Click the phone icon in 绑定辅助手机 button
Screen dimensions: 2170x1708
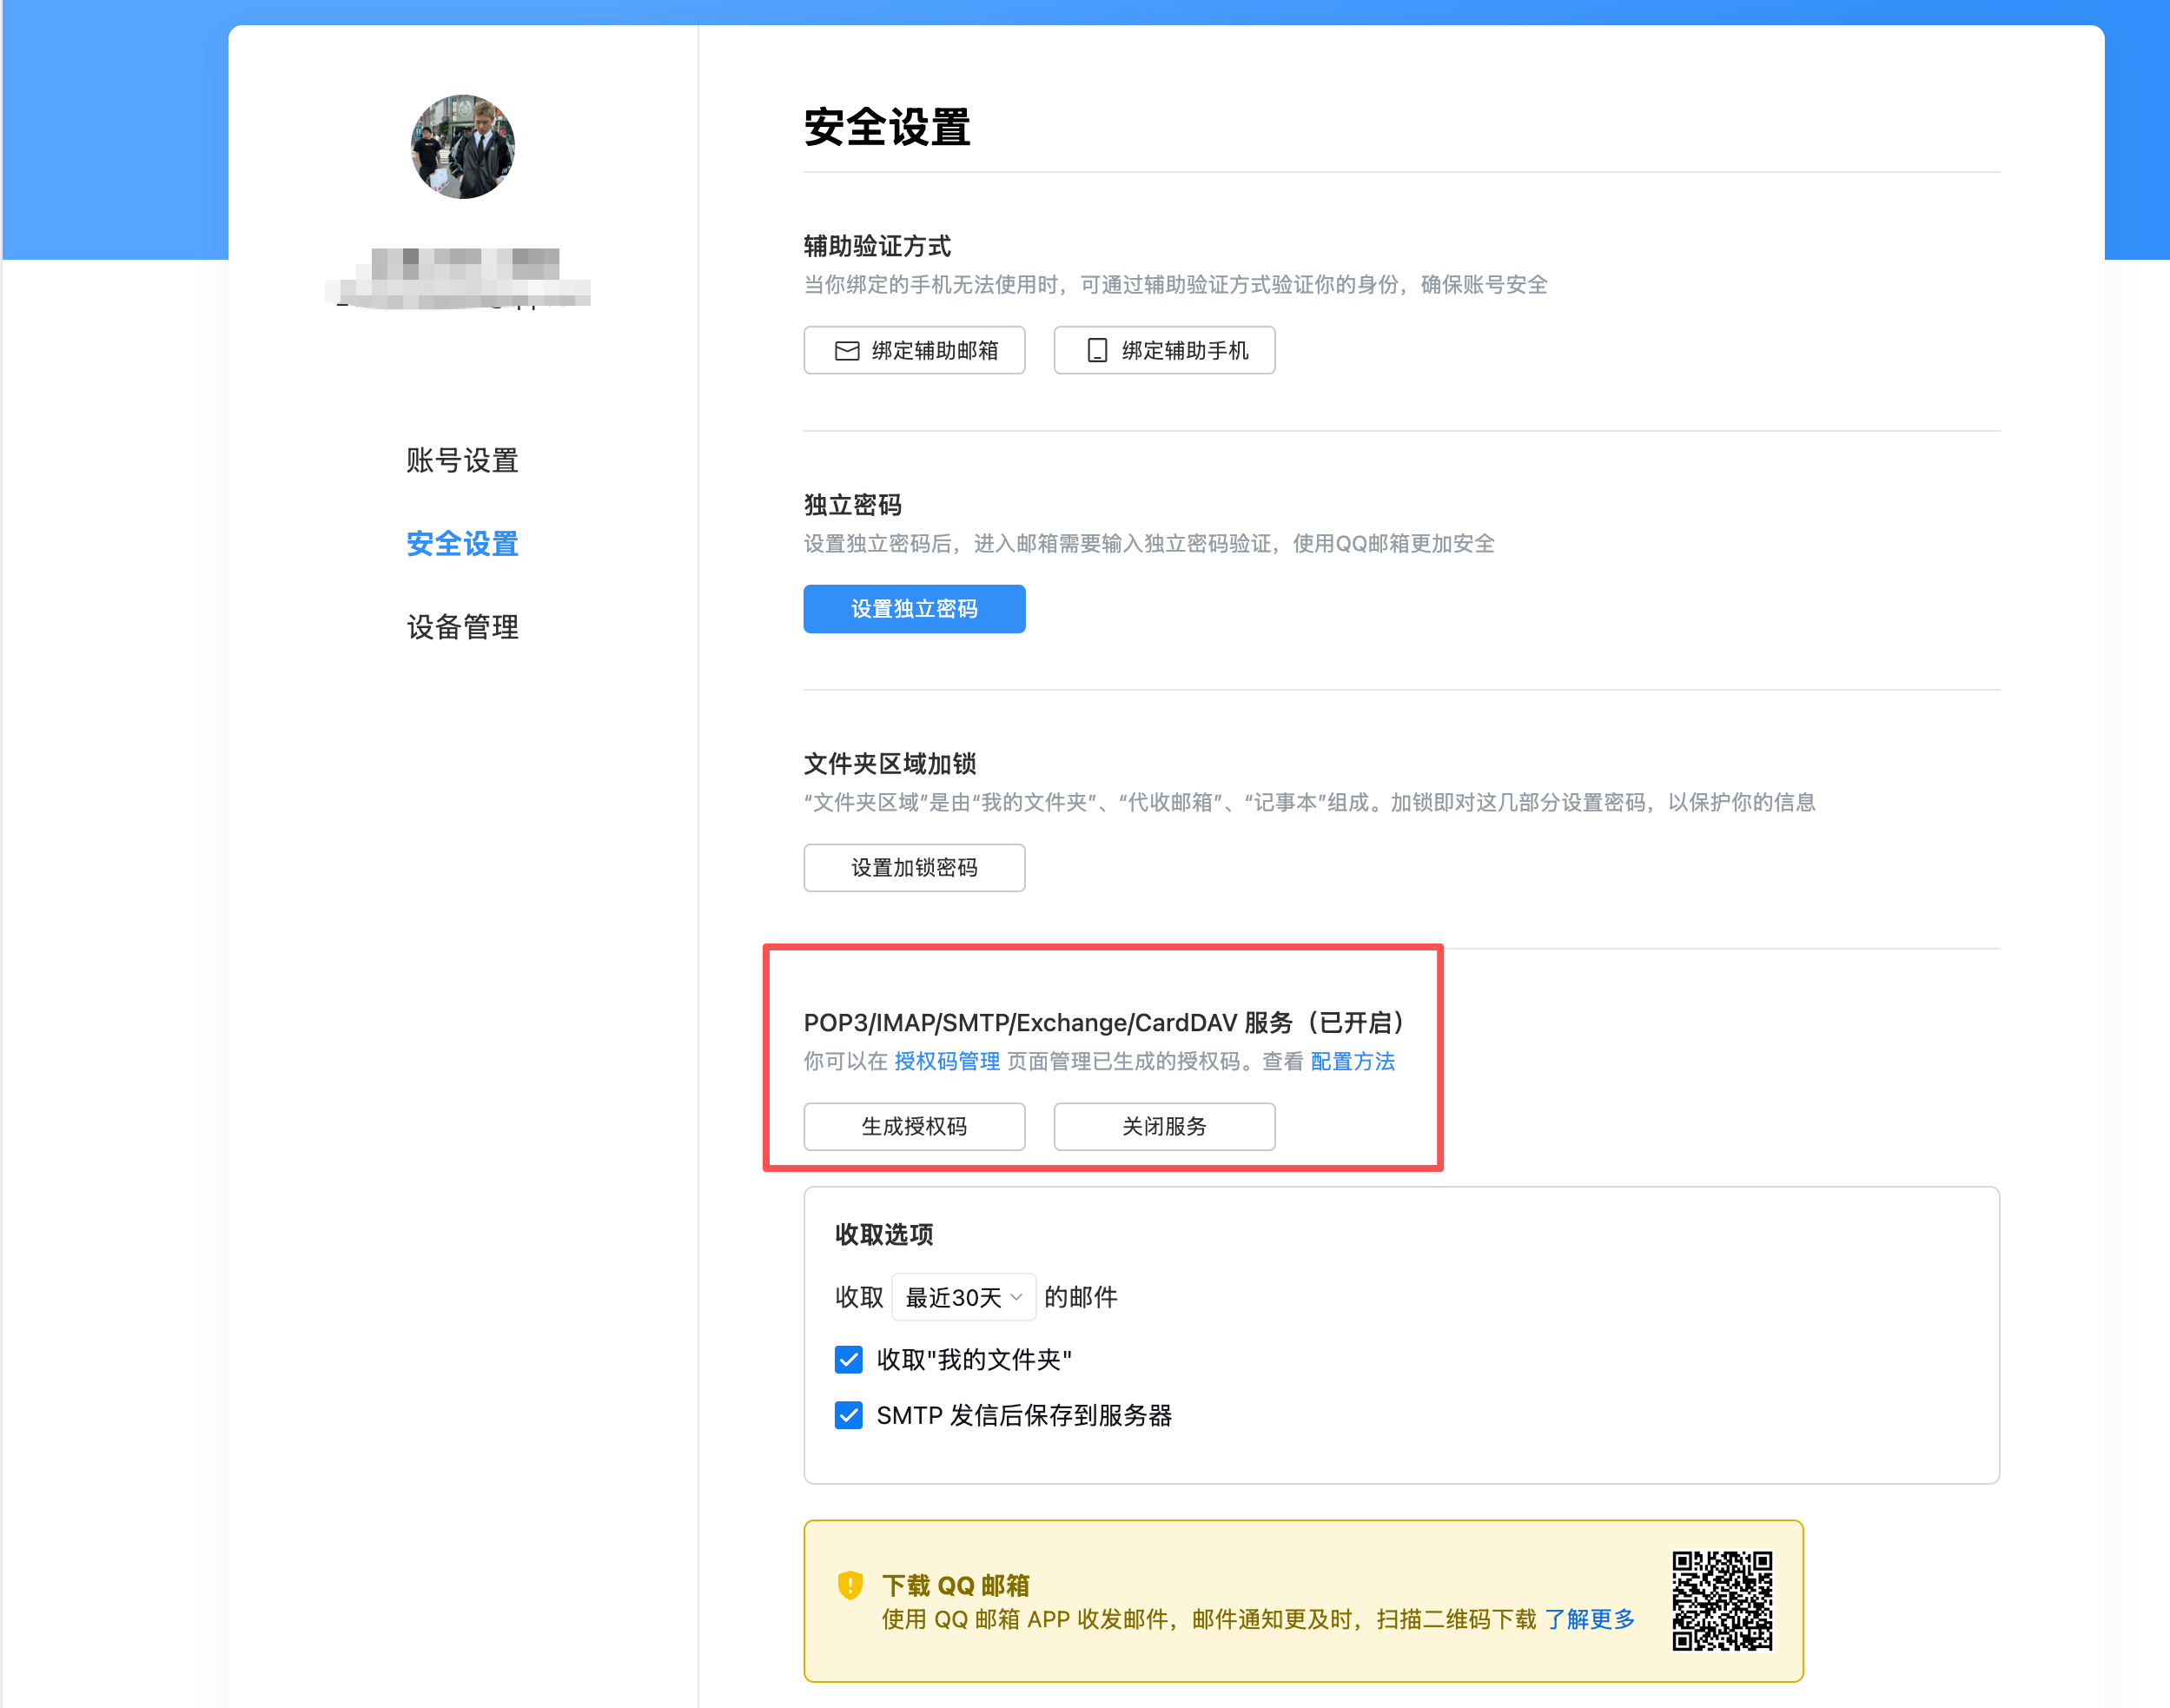coord(1097,351)
